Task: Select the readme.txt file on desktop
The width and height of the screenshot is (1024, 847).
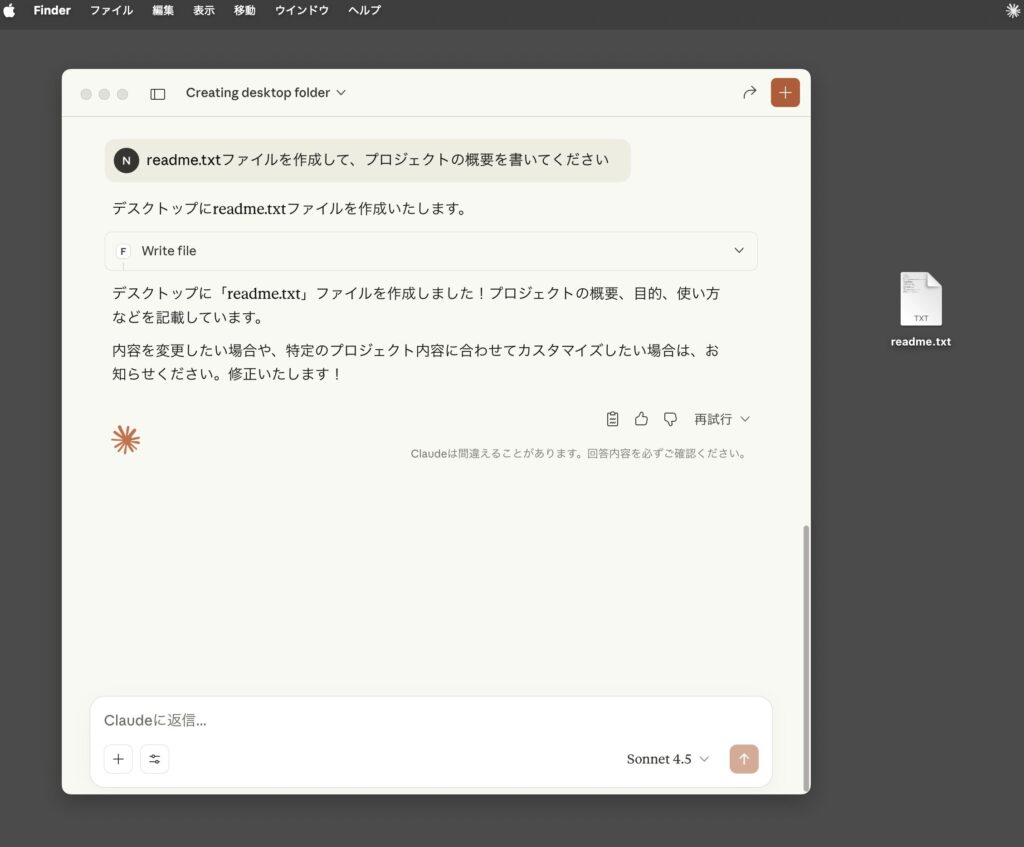Action: 921,300
